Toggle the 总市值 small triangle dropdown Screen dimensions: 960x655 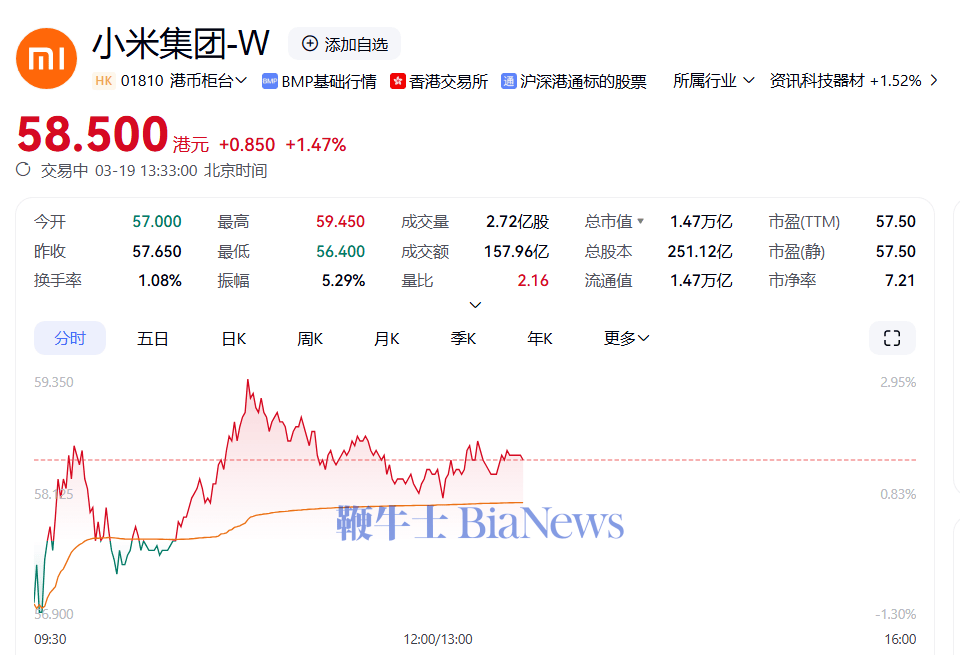pos(640,221)
